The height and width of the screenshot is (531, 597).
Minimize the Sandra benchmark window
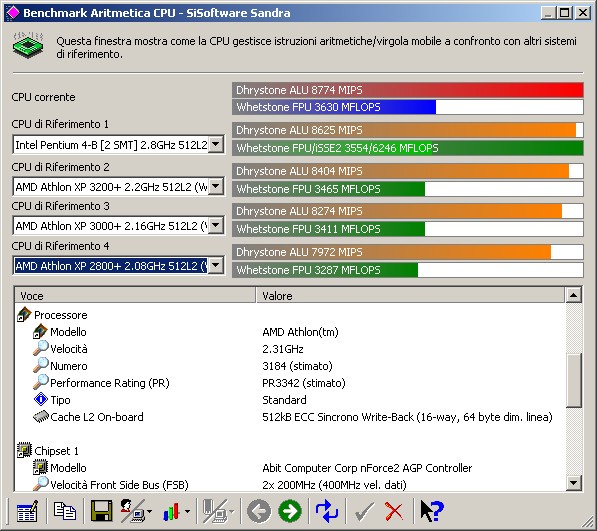(x=548, y=13)
